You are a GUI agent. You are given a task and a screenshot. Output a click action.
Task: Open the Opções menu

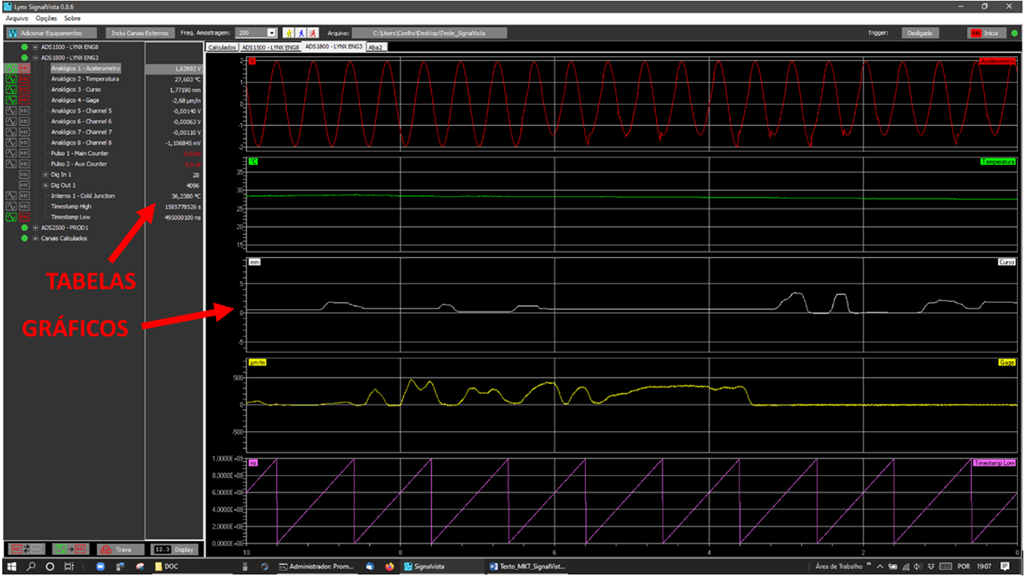click(46, 18)
